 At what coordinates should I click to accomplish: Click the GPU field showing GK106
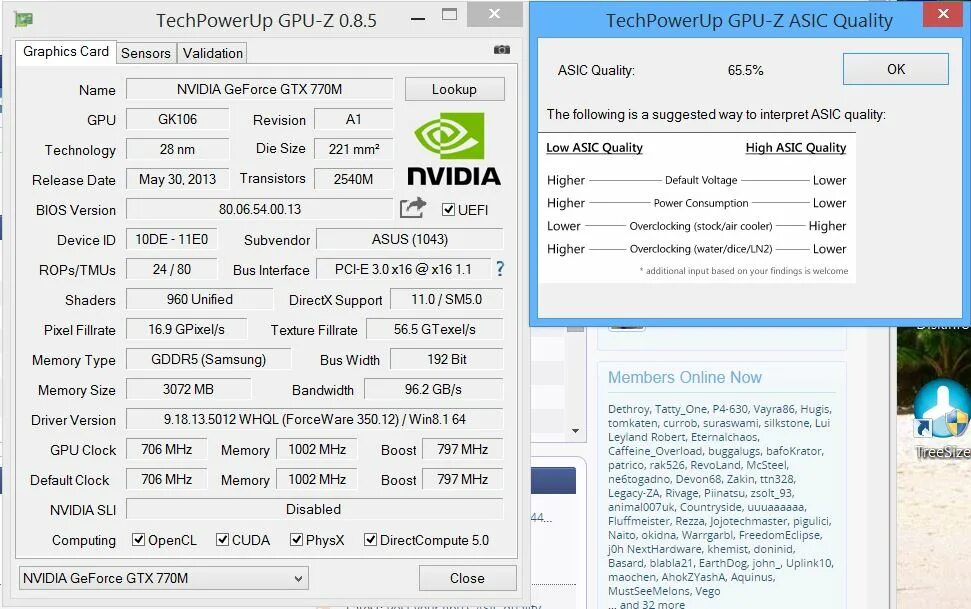178,119
